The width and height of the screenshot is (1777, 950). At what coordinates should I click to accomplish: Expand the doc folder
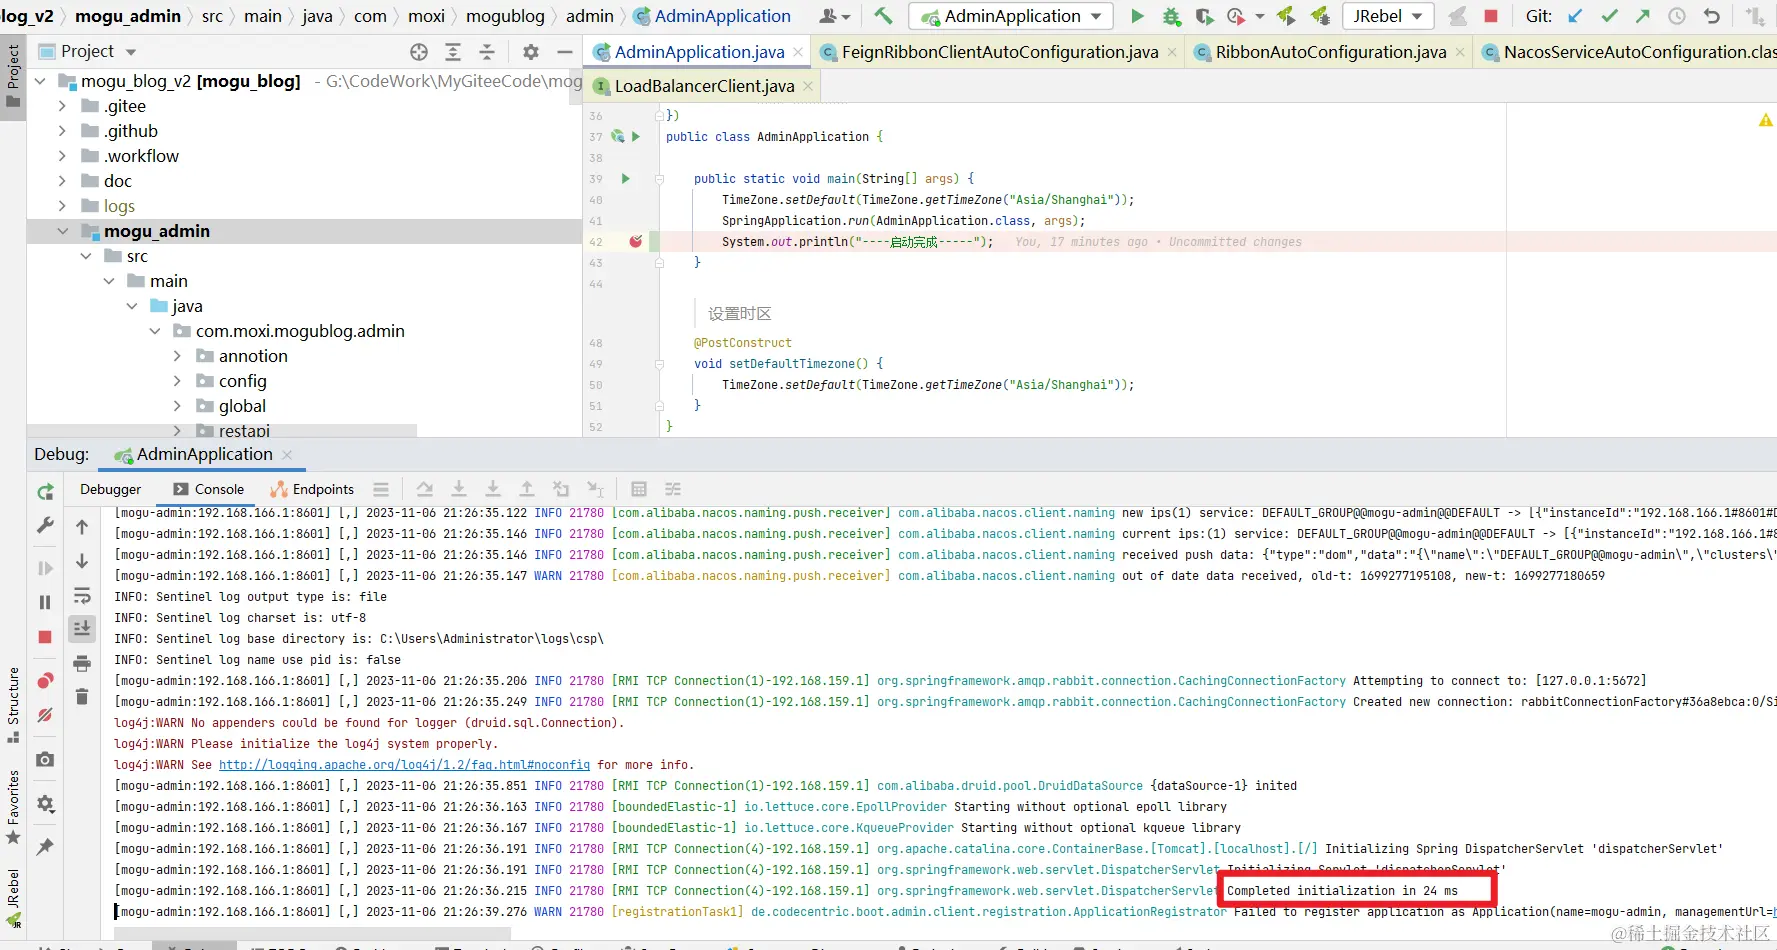pyautogui.click(x=62, y=181)
